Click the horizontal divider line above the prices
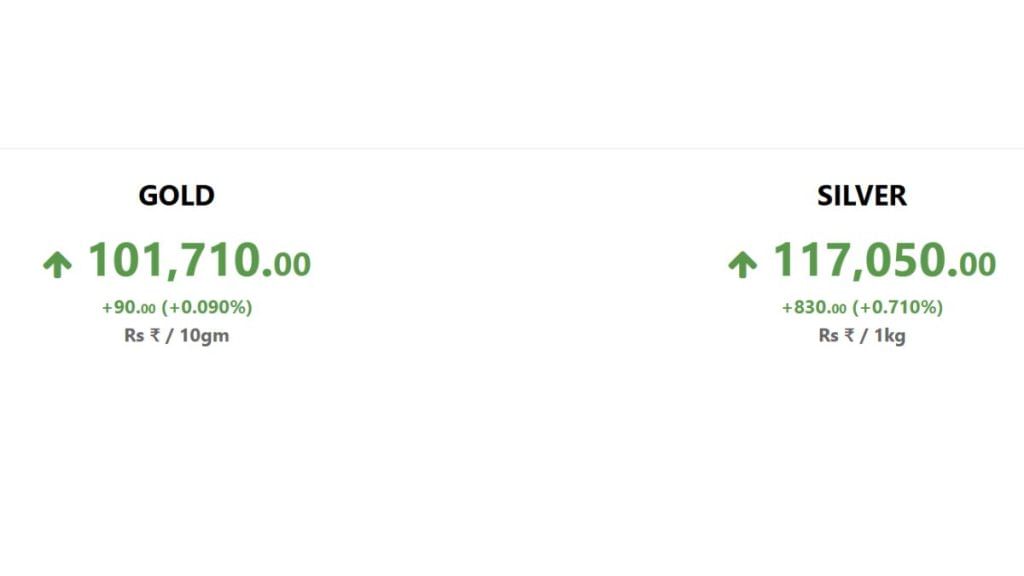The height and width of the screenshot is (576, 1024). point(512,148)
